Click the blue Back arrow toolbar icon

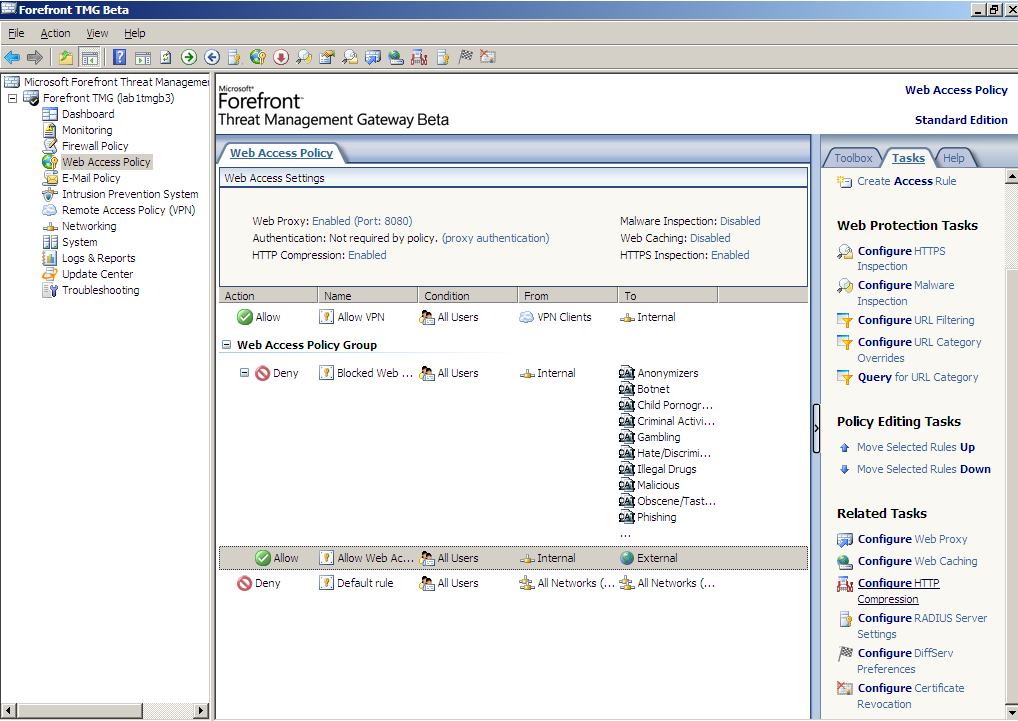coord(12,57)
